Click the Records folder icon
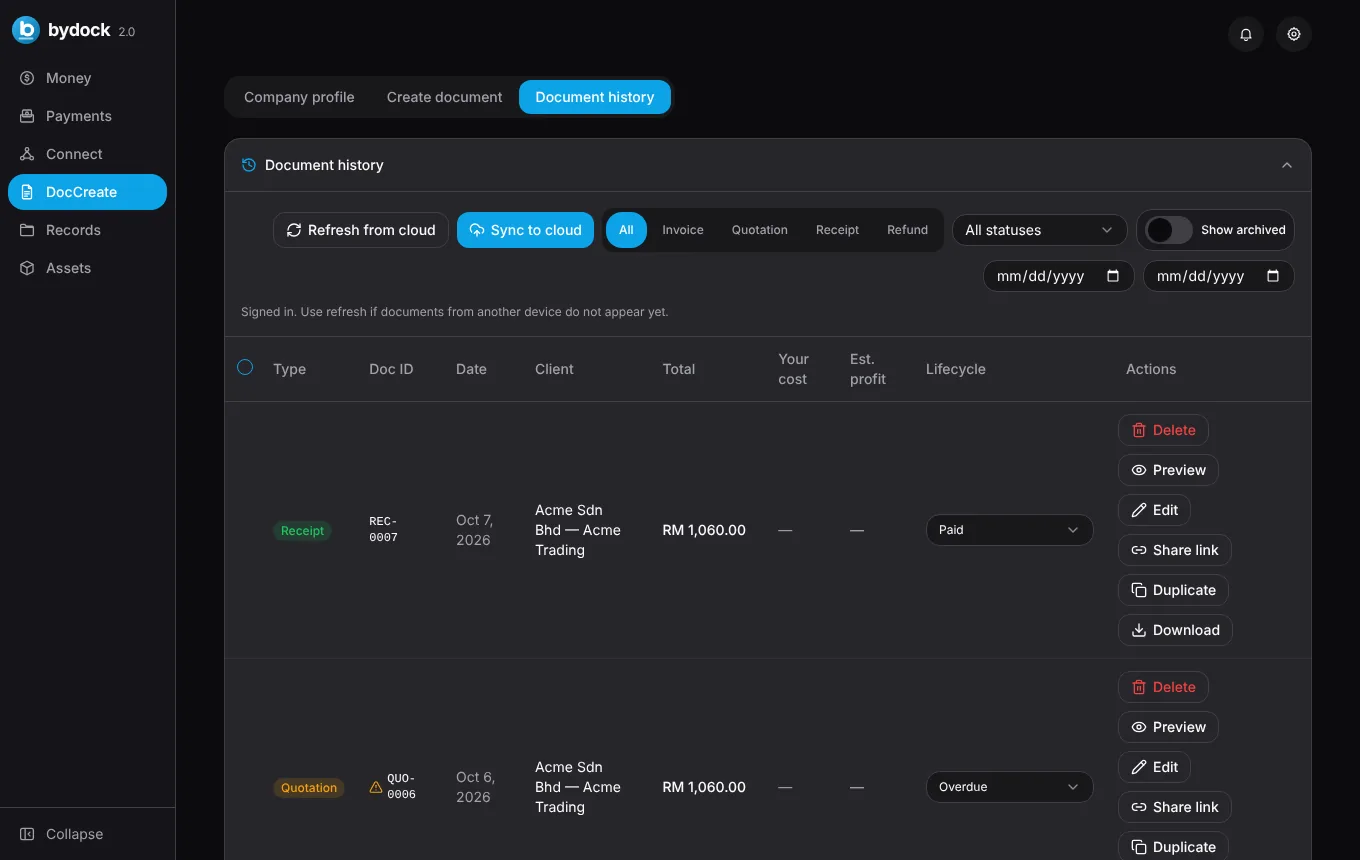The width and height of the screenshot is (1360, 860). click(x=27, y=230)
